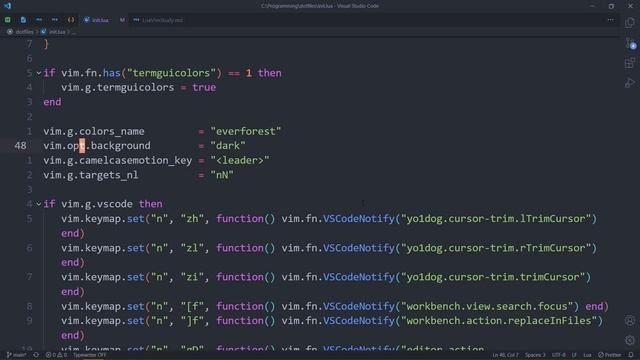Click the "dark" string value
The height and width of the screenshot is (360, 640).
pos(228,146)
